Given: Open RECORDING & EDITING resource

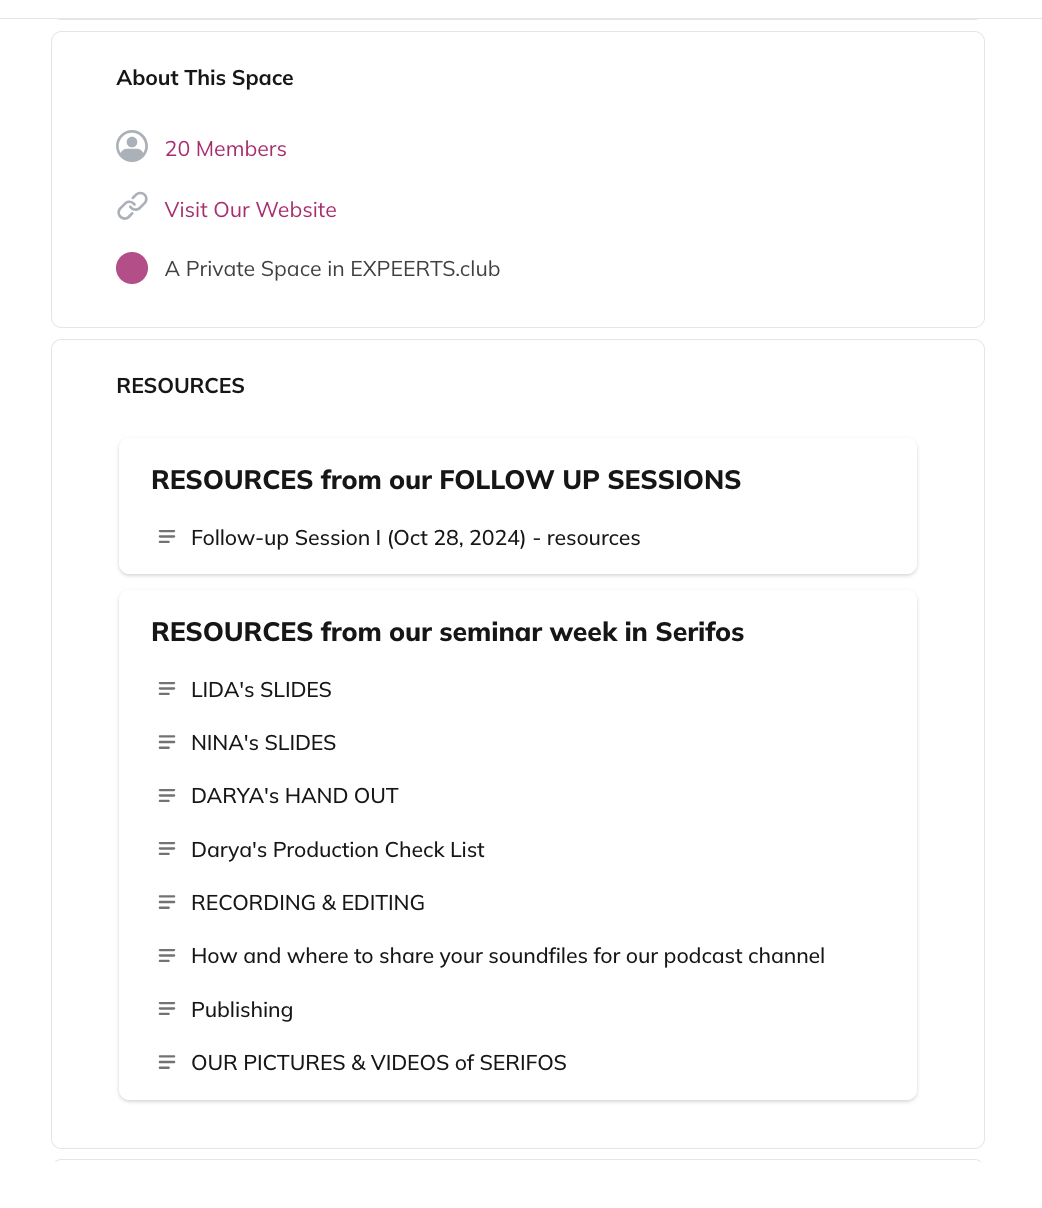Looking at the screenshot, I should 307,903.
